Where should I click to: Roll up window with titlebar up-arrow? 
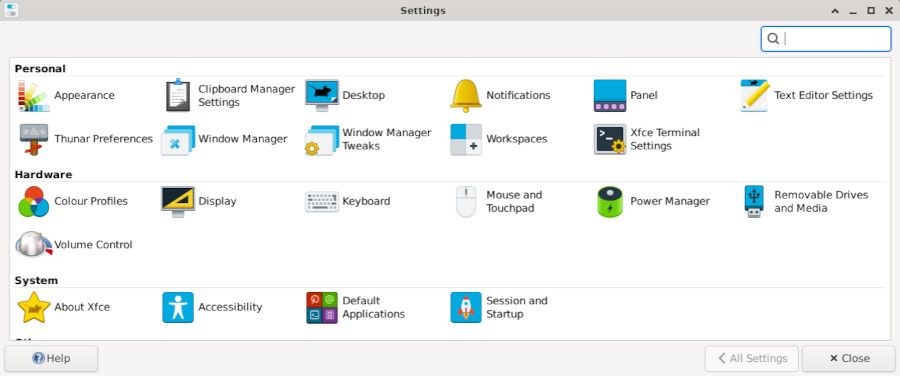pos(835,10)
